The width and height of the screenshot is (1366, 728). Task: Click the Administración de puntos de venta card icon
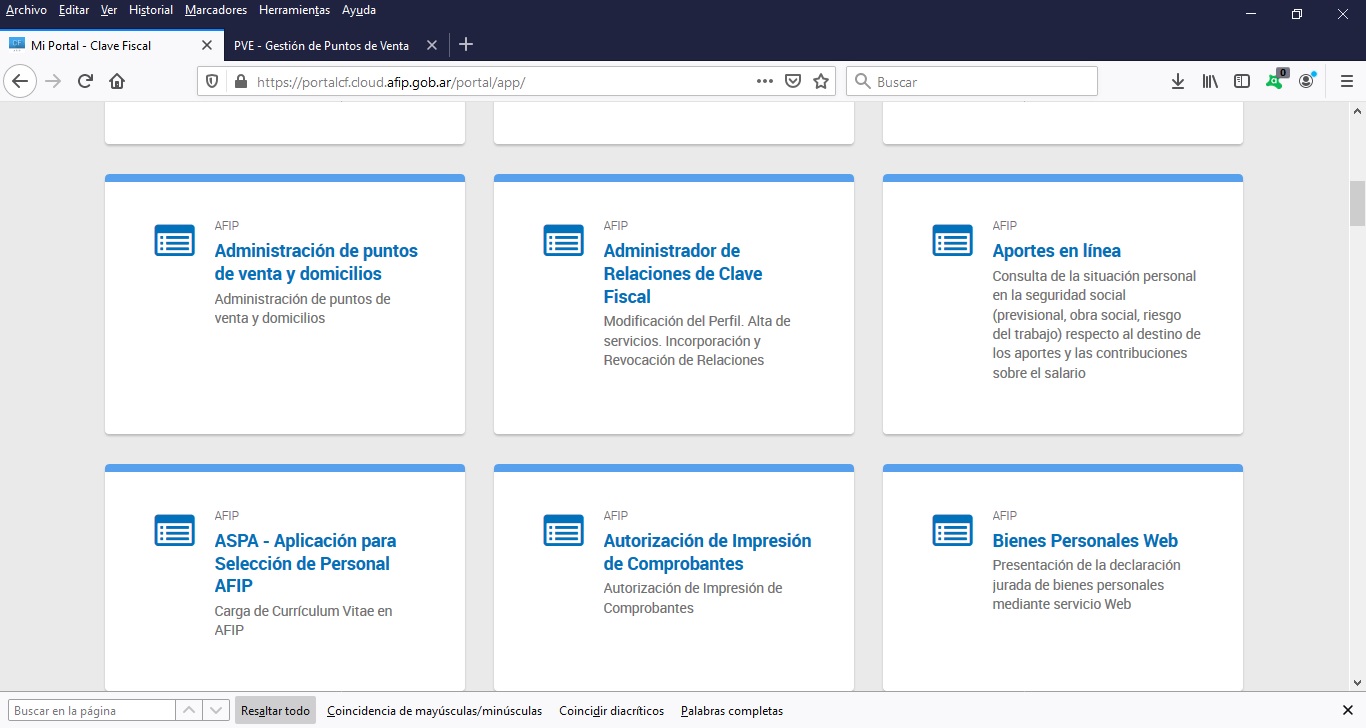(x=174, y=241)
